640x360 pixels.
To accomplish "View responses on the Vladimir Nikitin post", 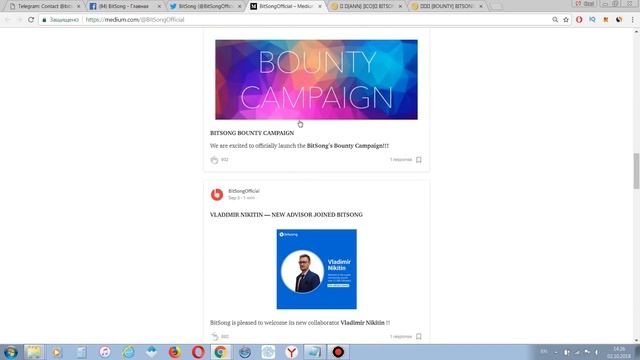I will pos(401,336).
